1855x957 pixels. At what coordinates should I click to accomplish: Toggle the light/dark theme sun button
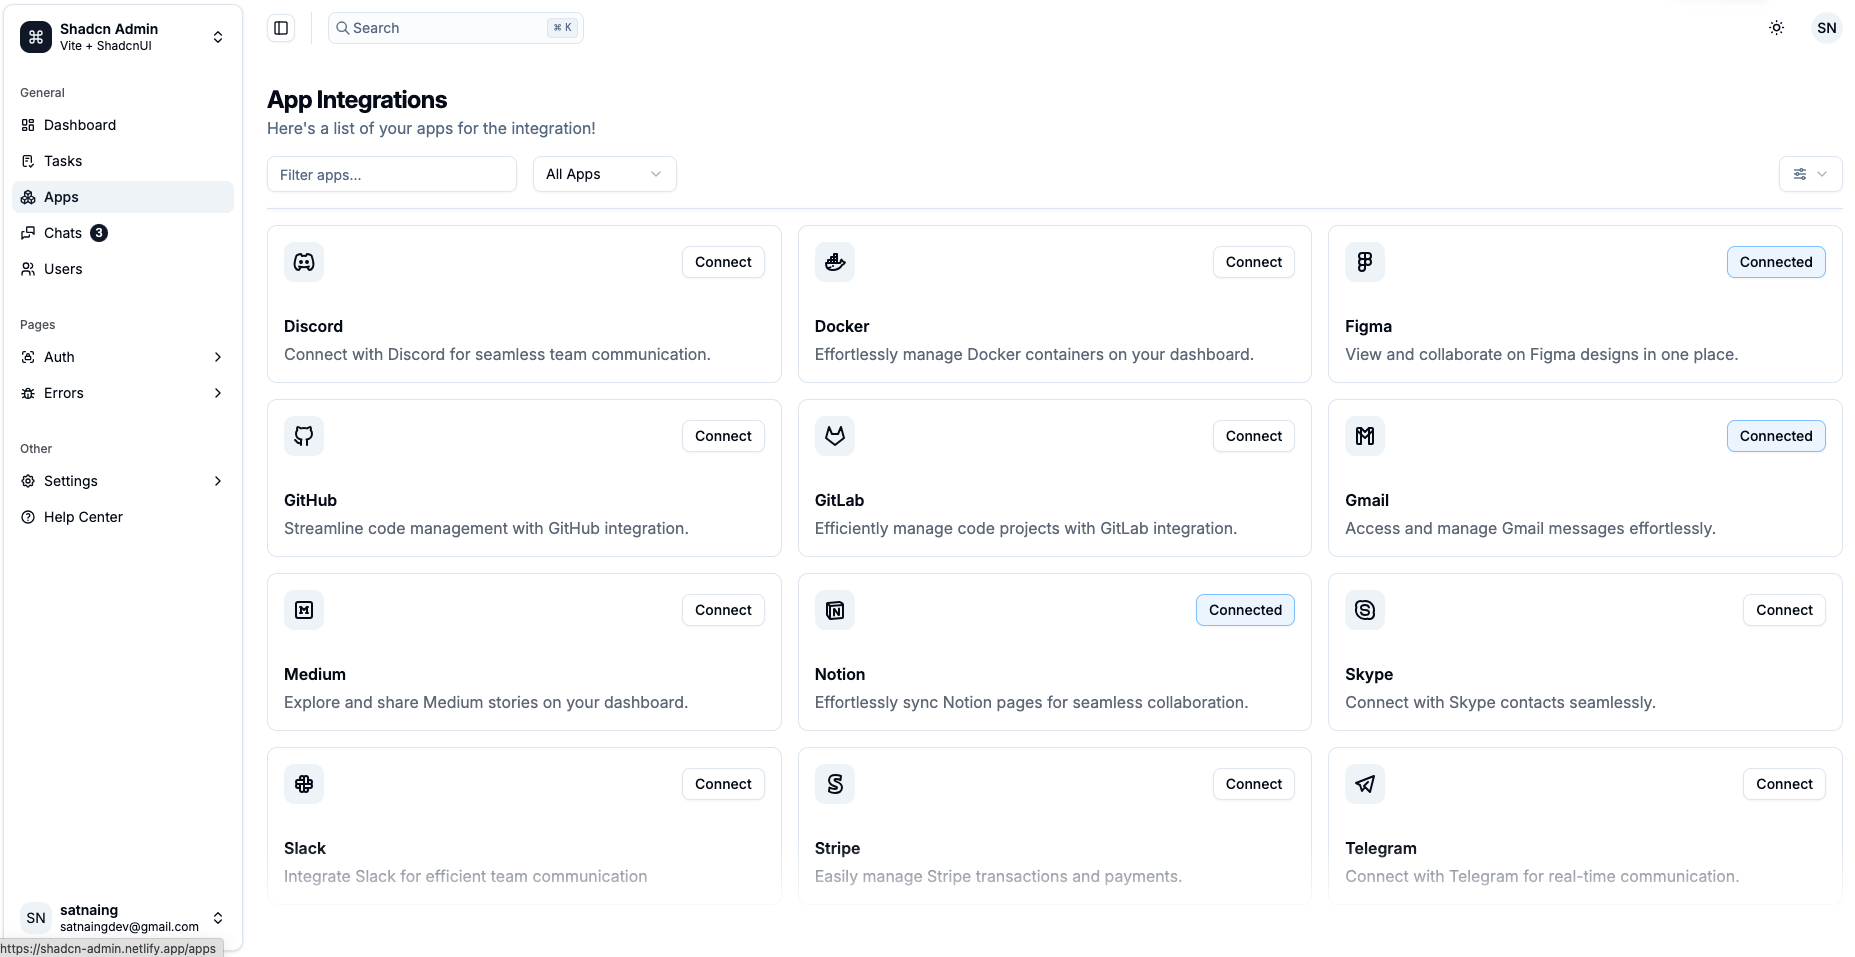(1776, 28)
